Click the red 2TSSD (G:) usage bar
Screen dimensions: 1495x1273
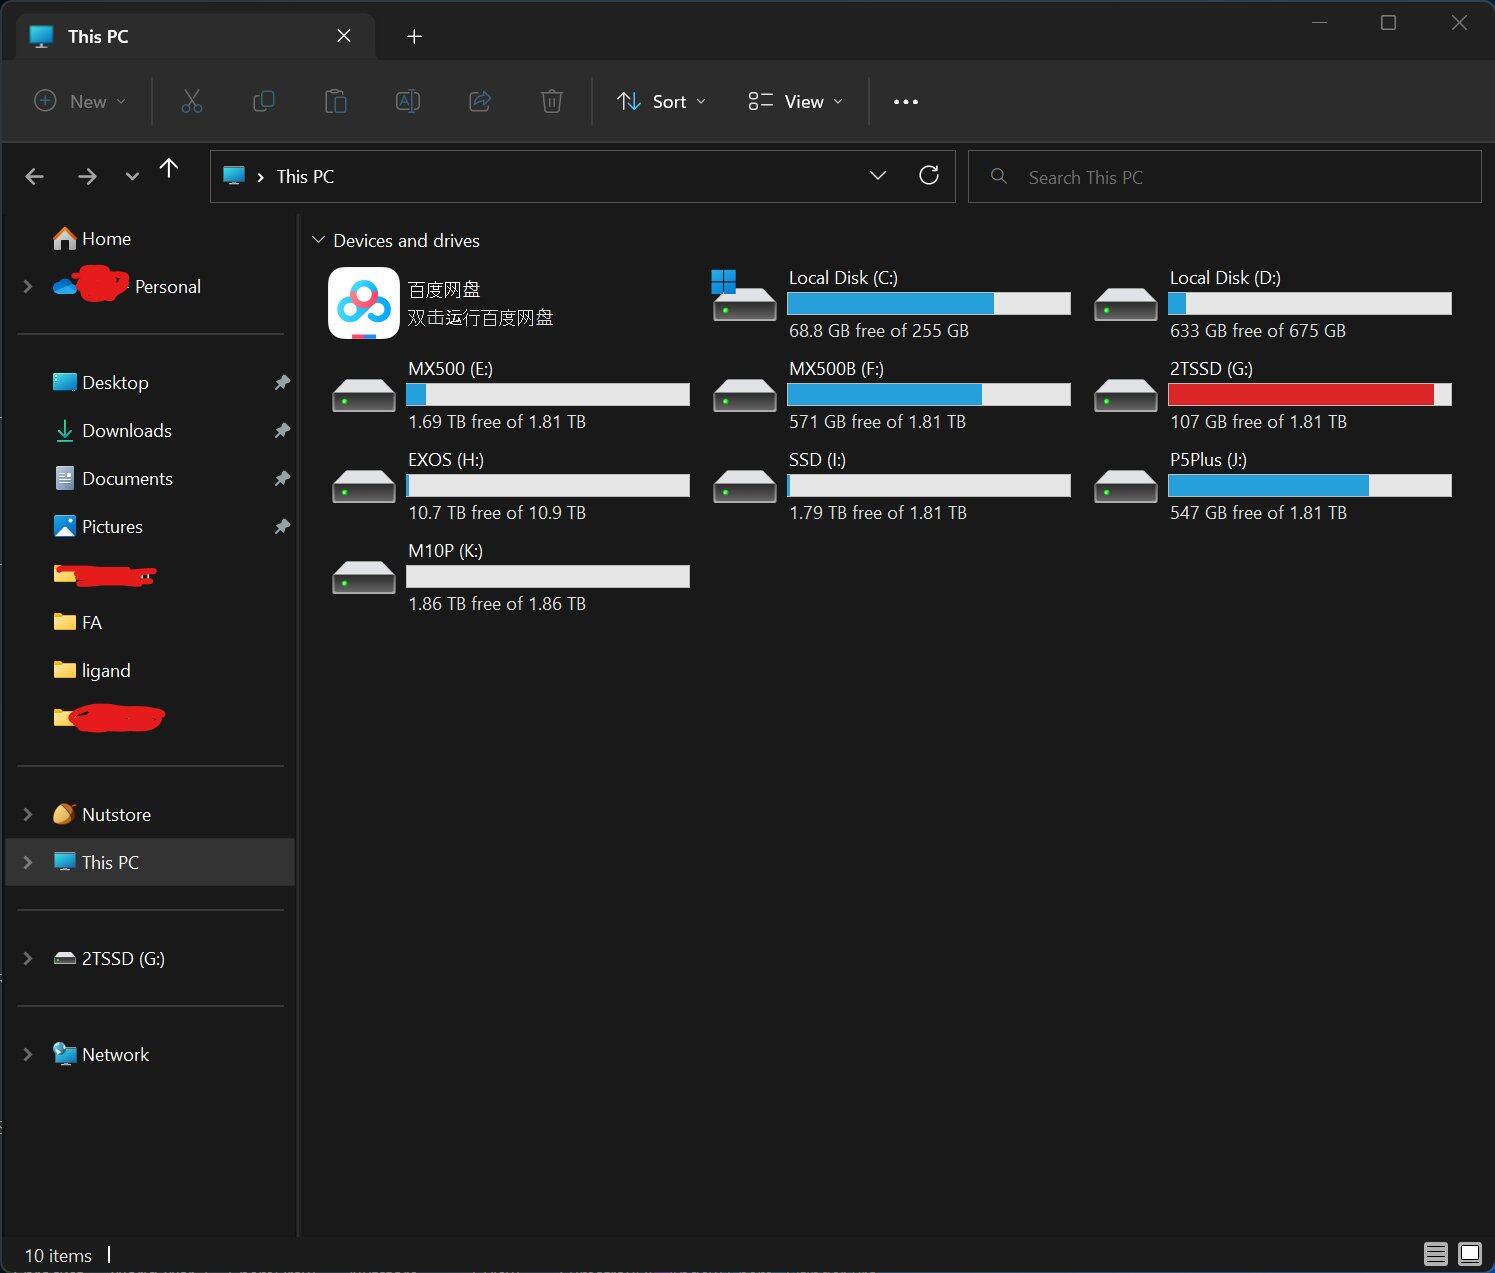(1310, 394)
